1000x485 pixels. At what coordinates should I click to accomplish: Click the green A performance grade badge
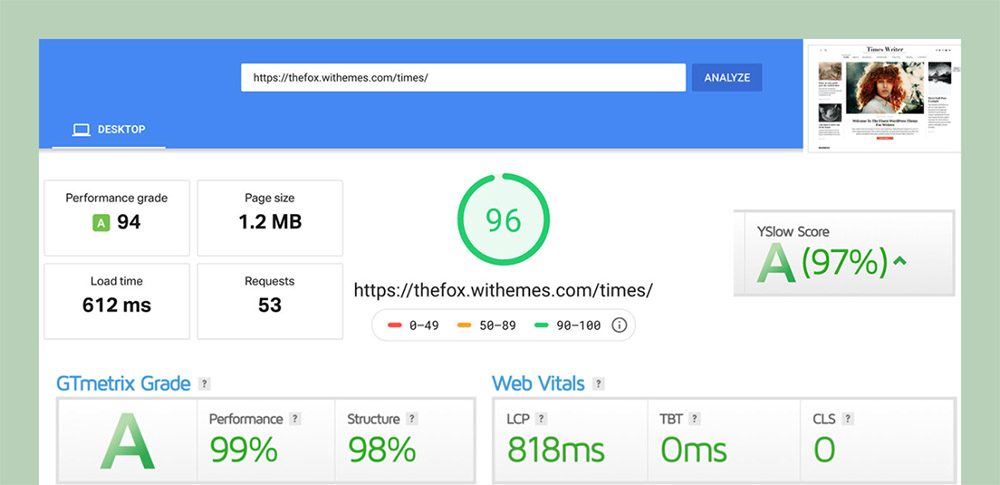click(101, 223)
